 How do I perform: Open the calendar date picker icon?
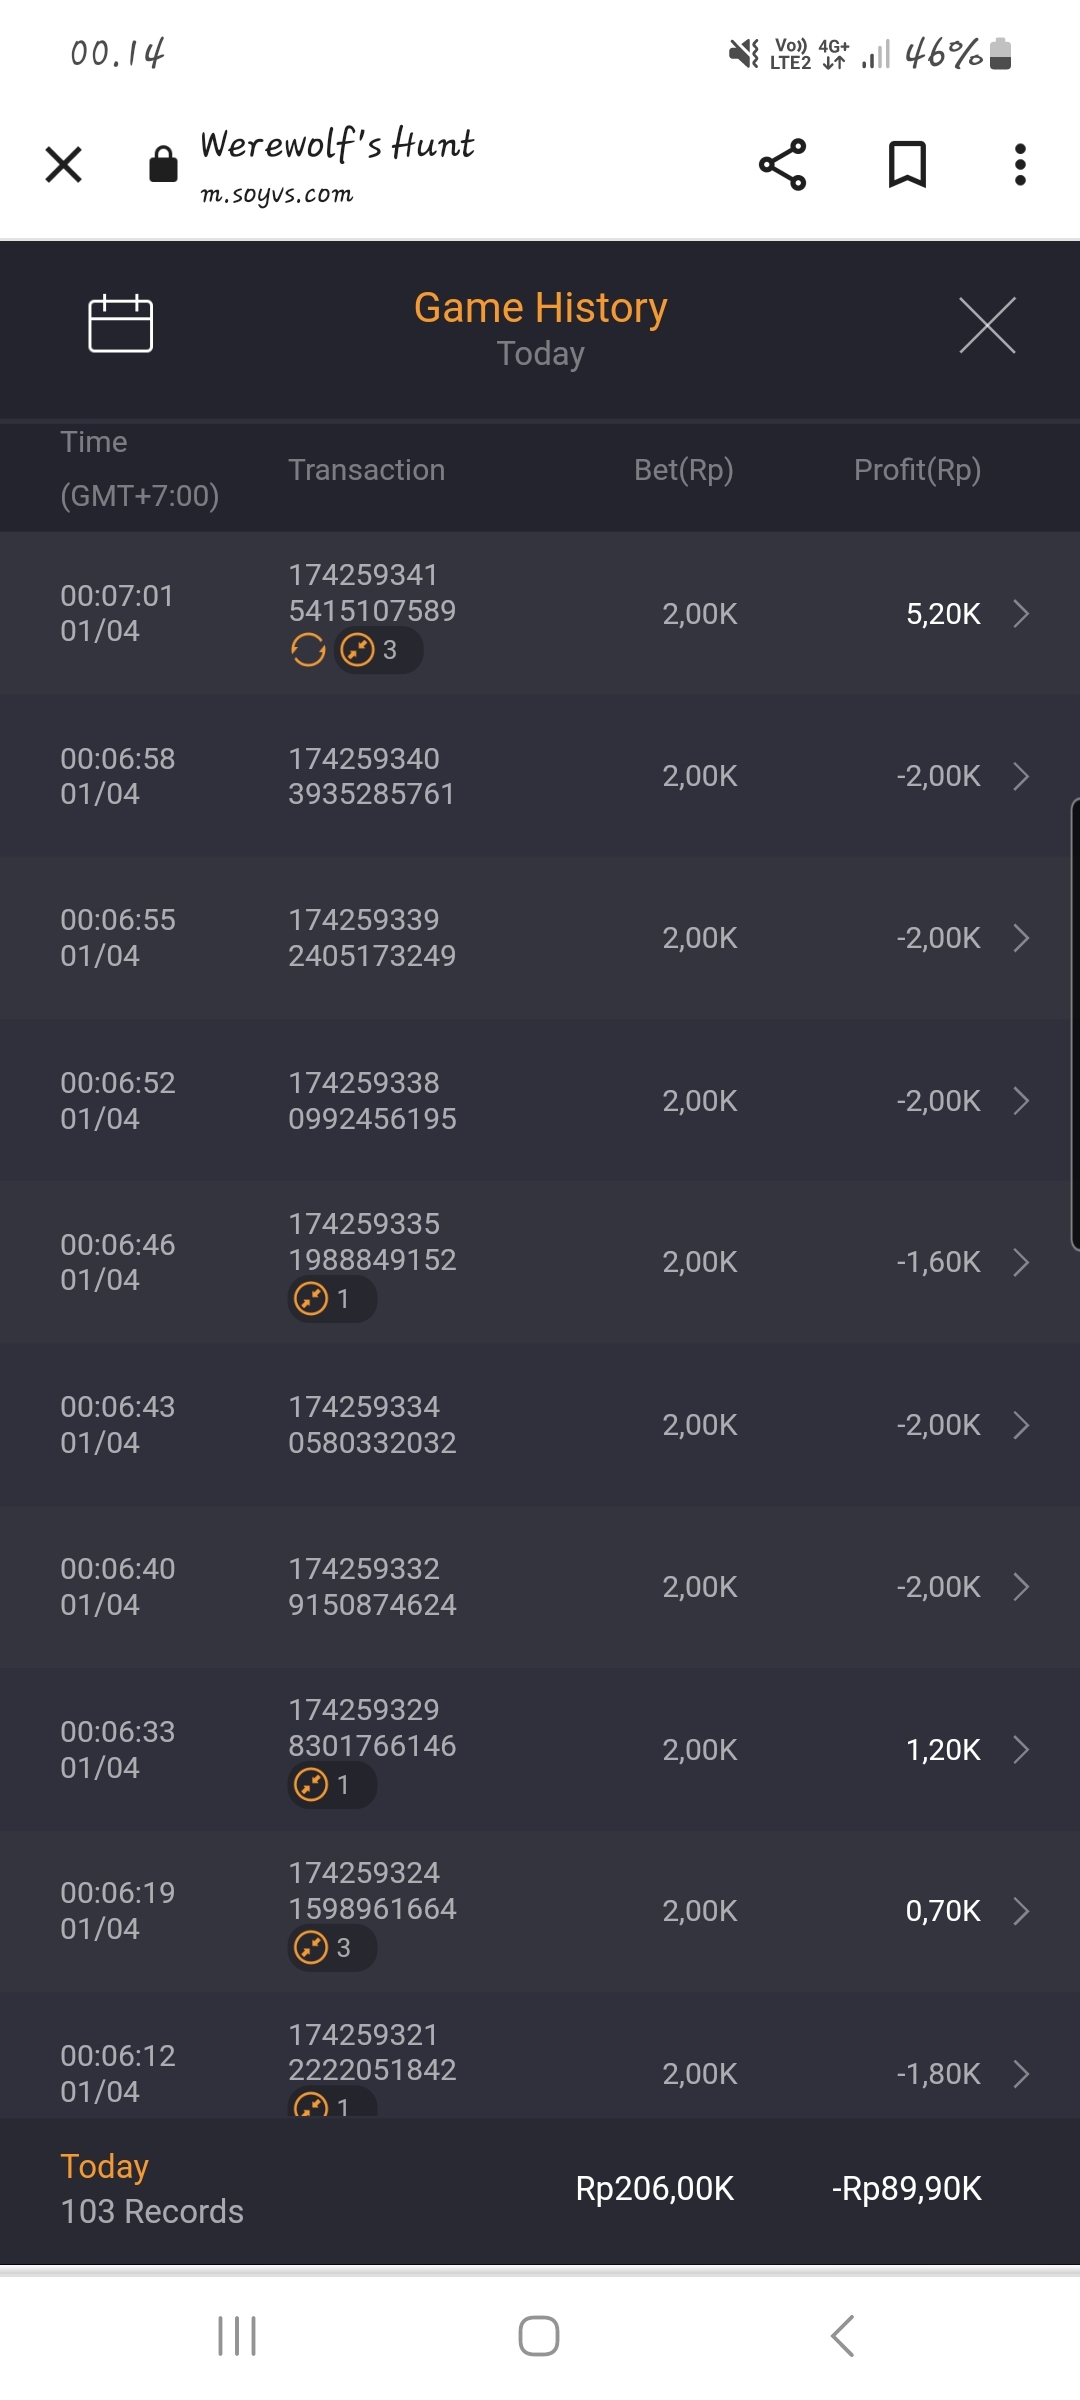point(120,324)
